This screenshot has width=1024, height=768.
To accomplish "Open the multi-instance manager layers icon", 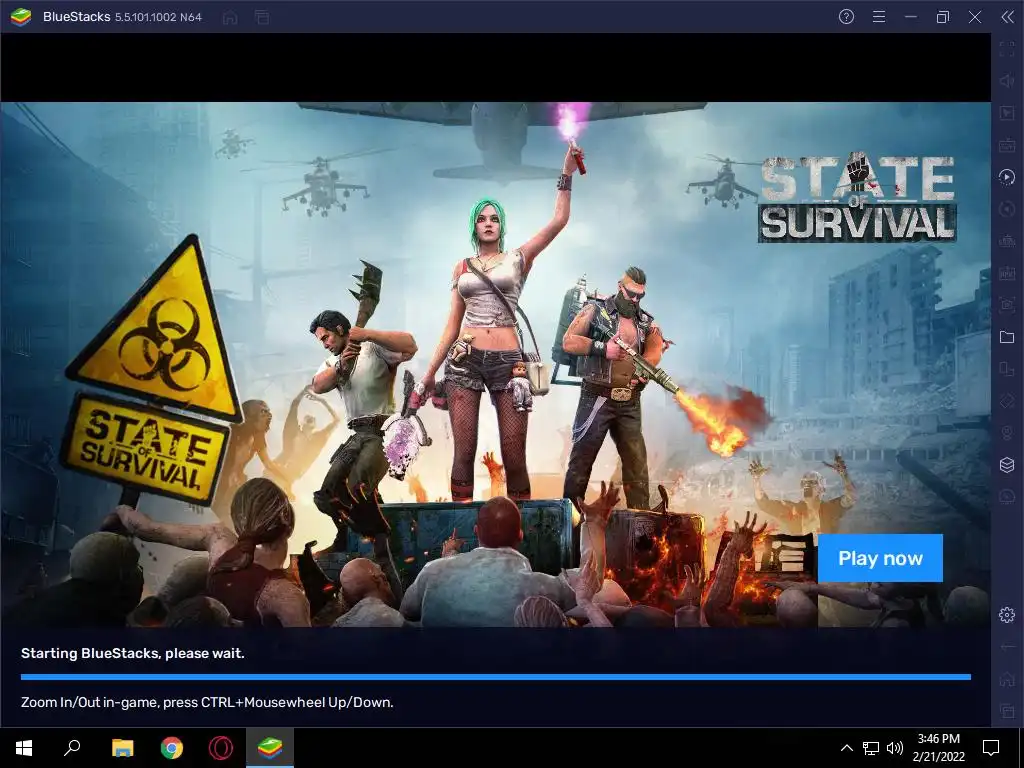I will 1006,465.
